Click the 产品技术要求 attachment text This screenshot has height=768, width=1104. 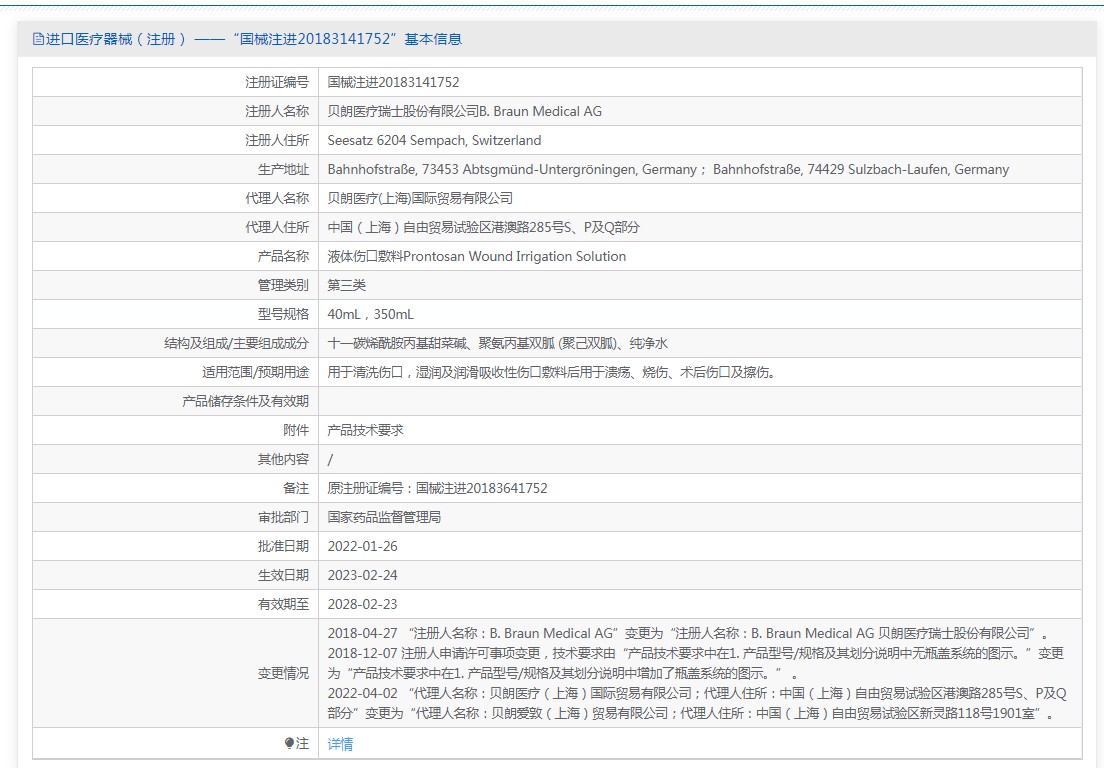[x=366, y=430]
